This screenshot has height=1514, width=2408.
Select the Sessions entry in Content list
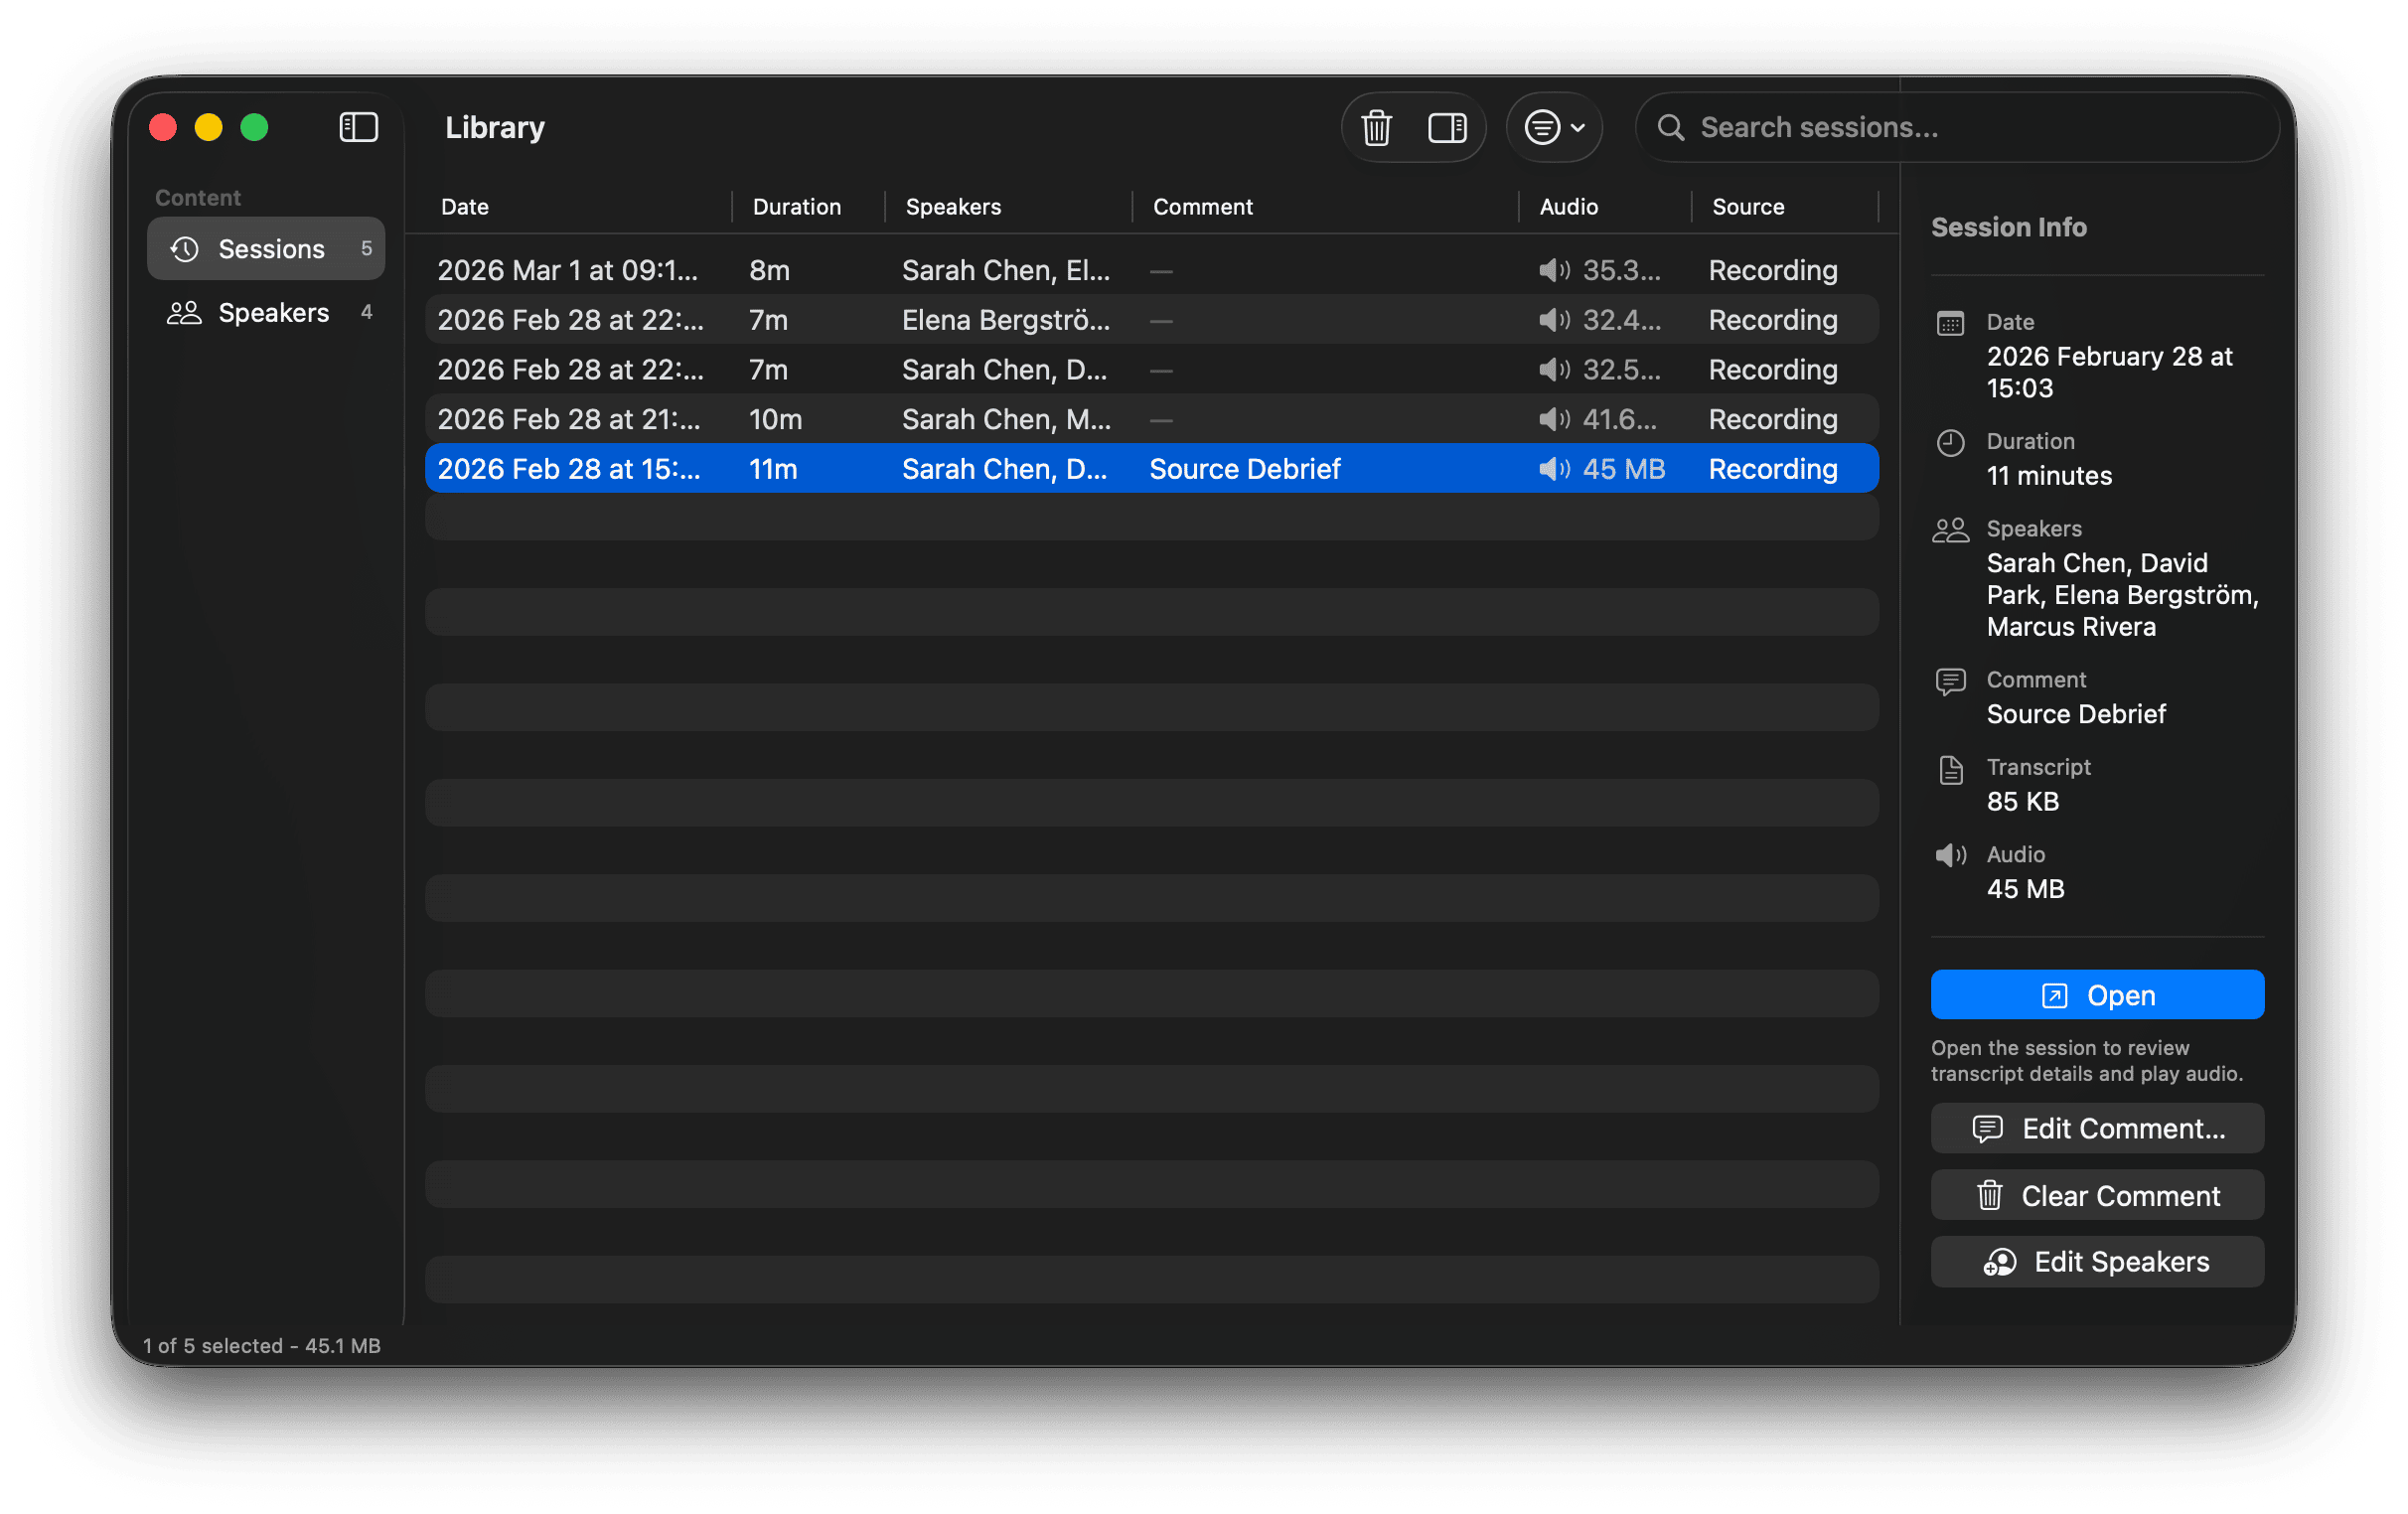point(271,248)
